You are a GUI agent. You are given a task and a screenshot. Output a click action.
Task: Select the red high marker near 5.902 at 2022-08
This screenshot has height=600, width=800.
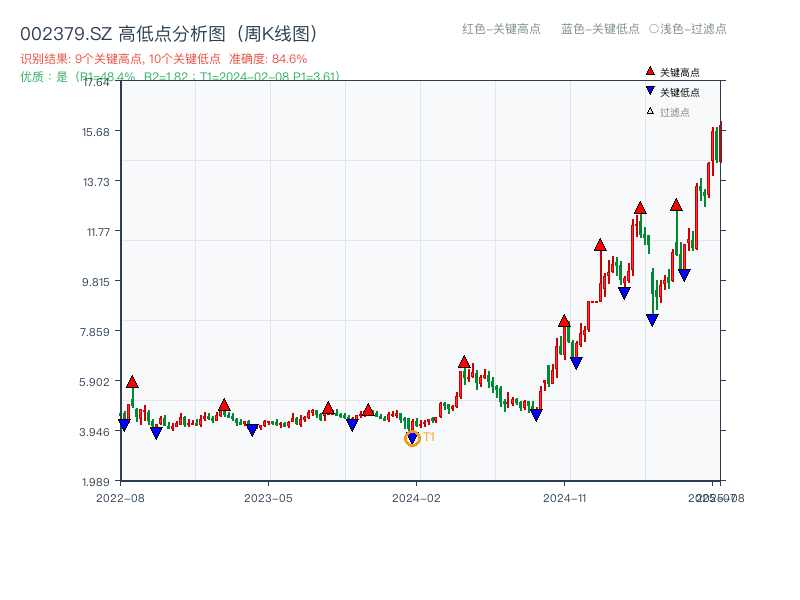132,382
